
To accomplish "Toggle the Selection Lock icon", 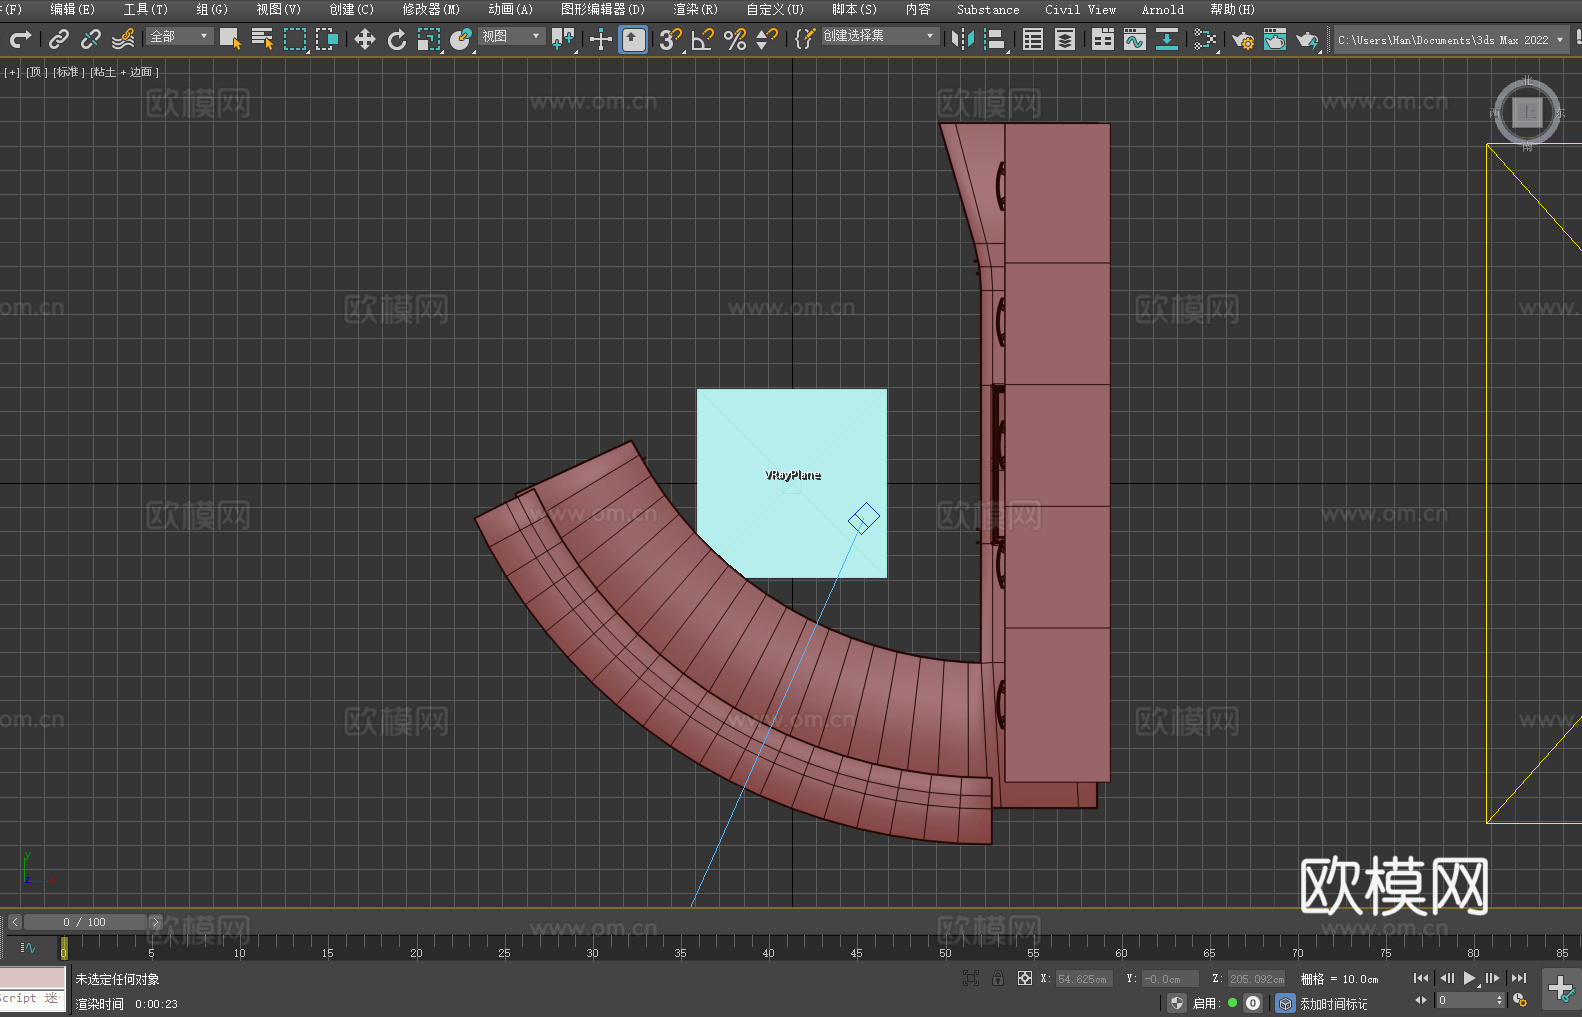I will [998, 979].
